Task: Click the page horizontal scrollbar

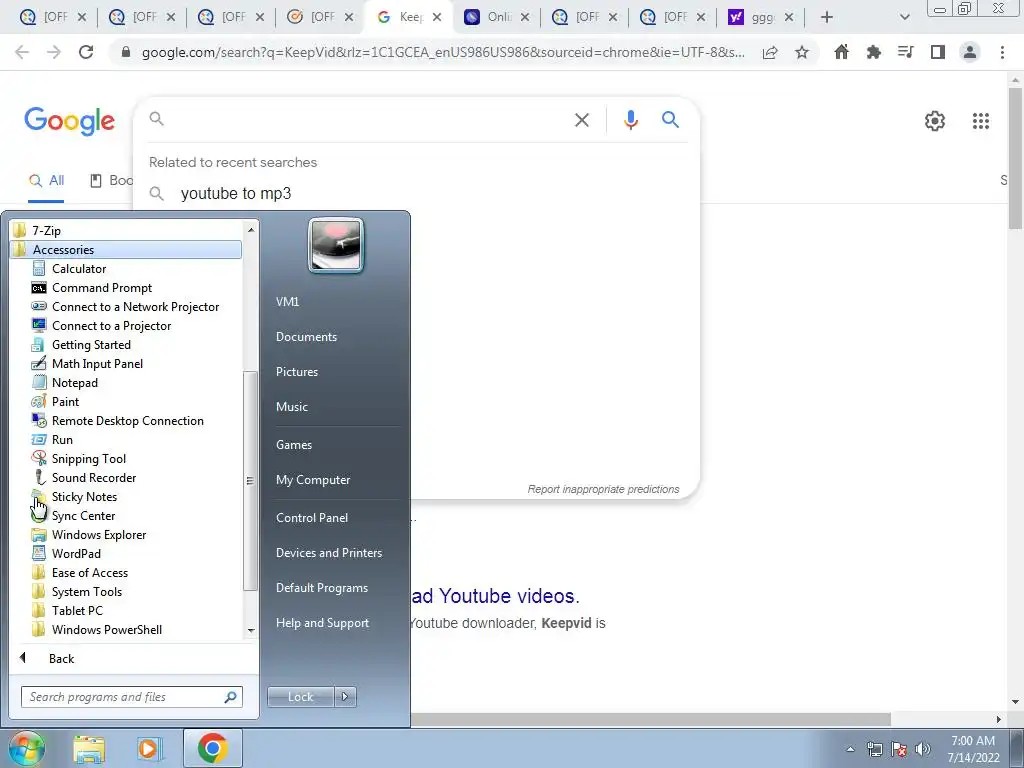Action: click(x=650, y=719)
